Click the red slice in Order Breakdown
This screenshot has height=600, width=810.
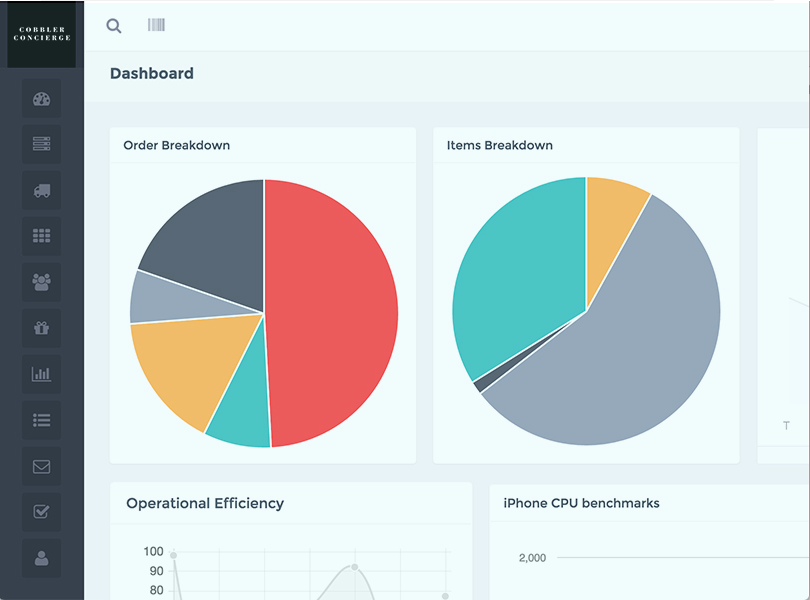[330, 310]
